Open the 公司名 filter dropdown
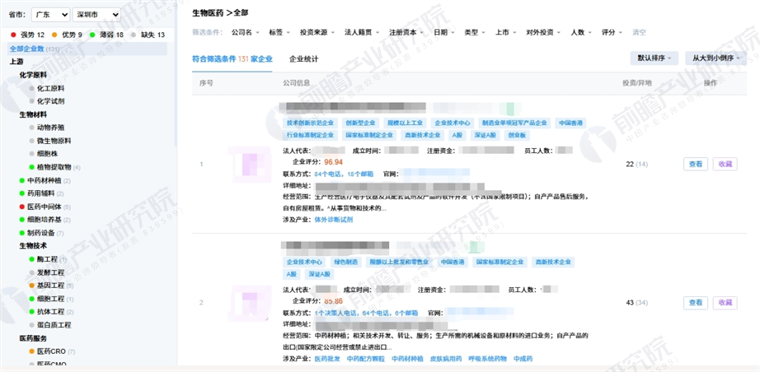The image size is (760, 372). tap(244, 32)
